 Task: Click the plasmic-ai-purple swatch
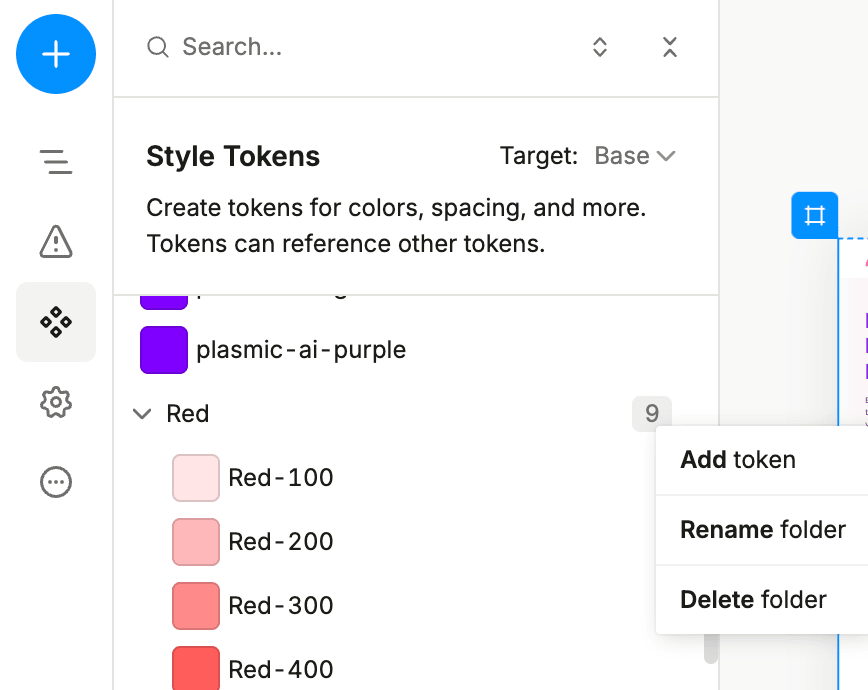(x=164, y=350)
